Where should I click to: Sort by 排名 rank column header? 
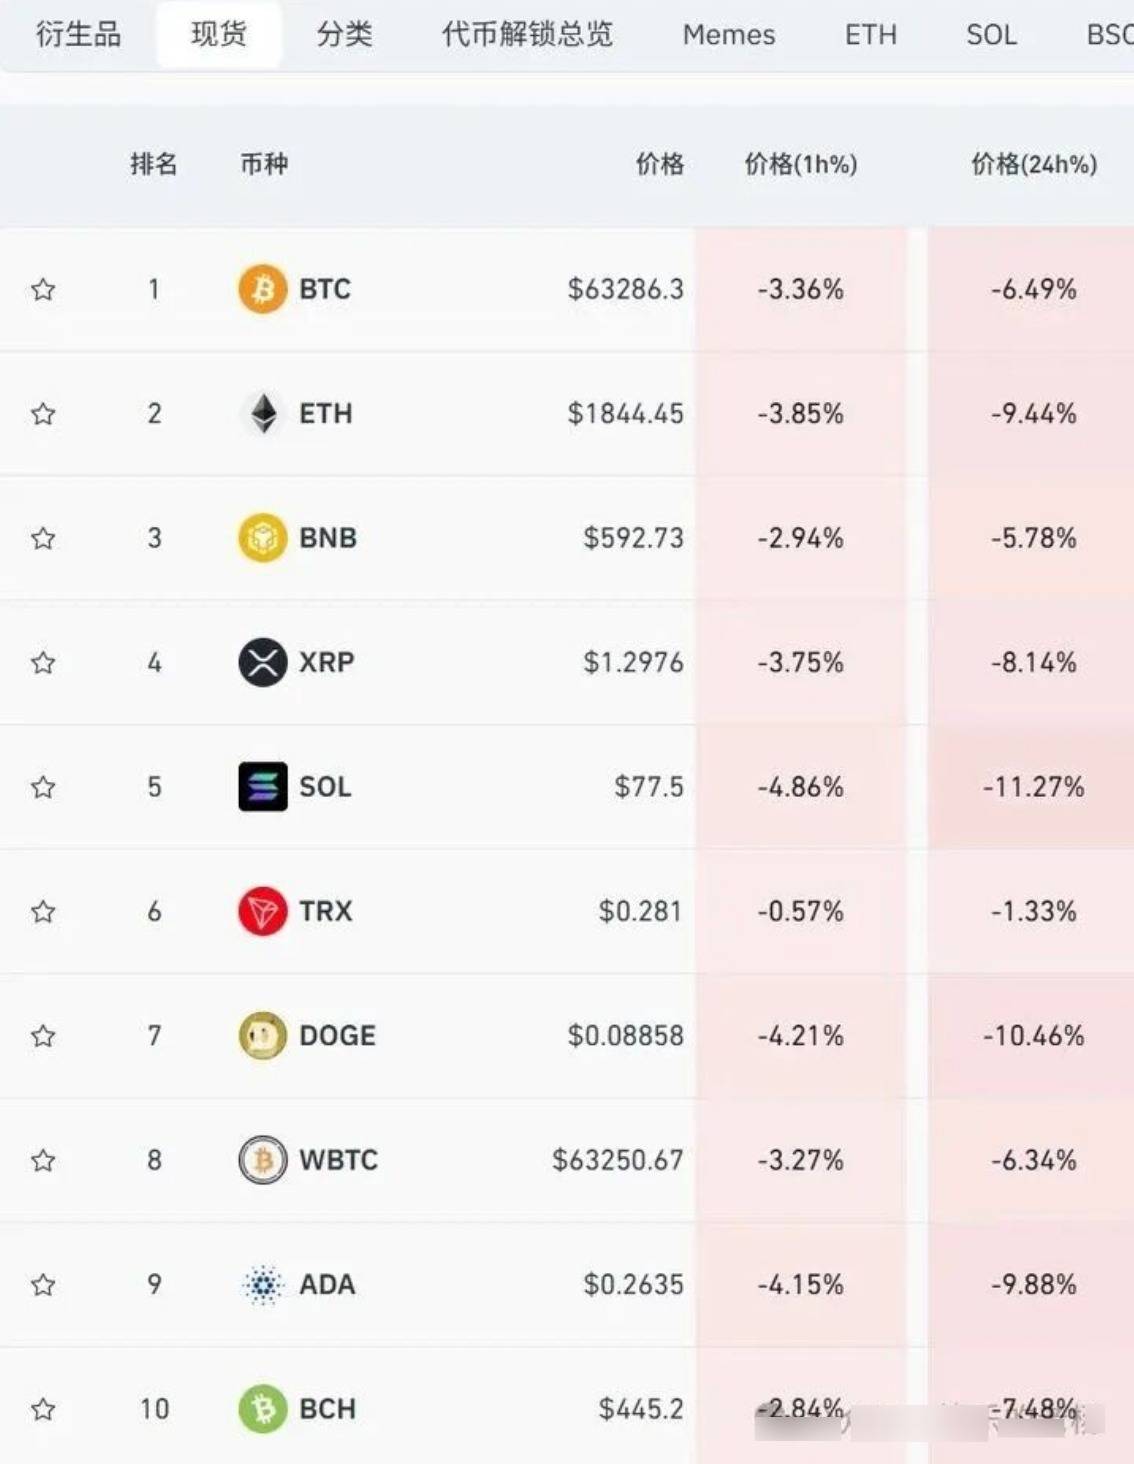[153, 164]
